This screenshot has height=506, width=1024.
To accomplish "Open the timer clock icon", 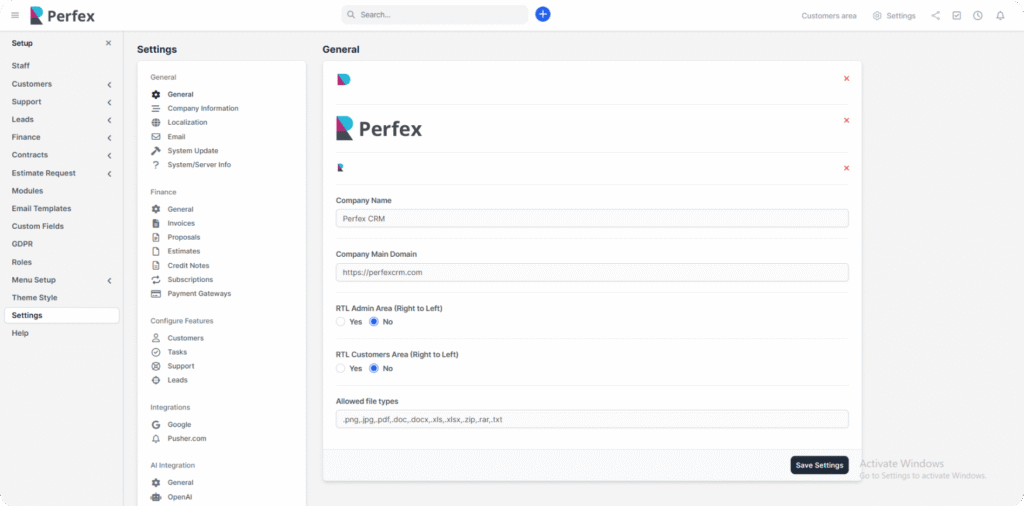I will 978,16.
